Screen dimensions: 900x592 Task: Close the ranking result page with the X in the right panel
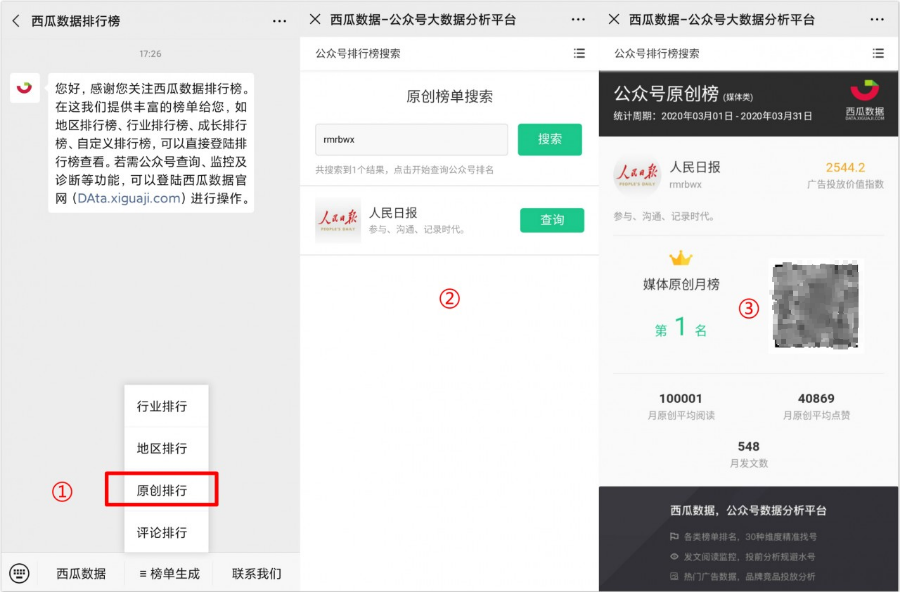click(x=614, y=19)
